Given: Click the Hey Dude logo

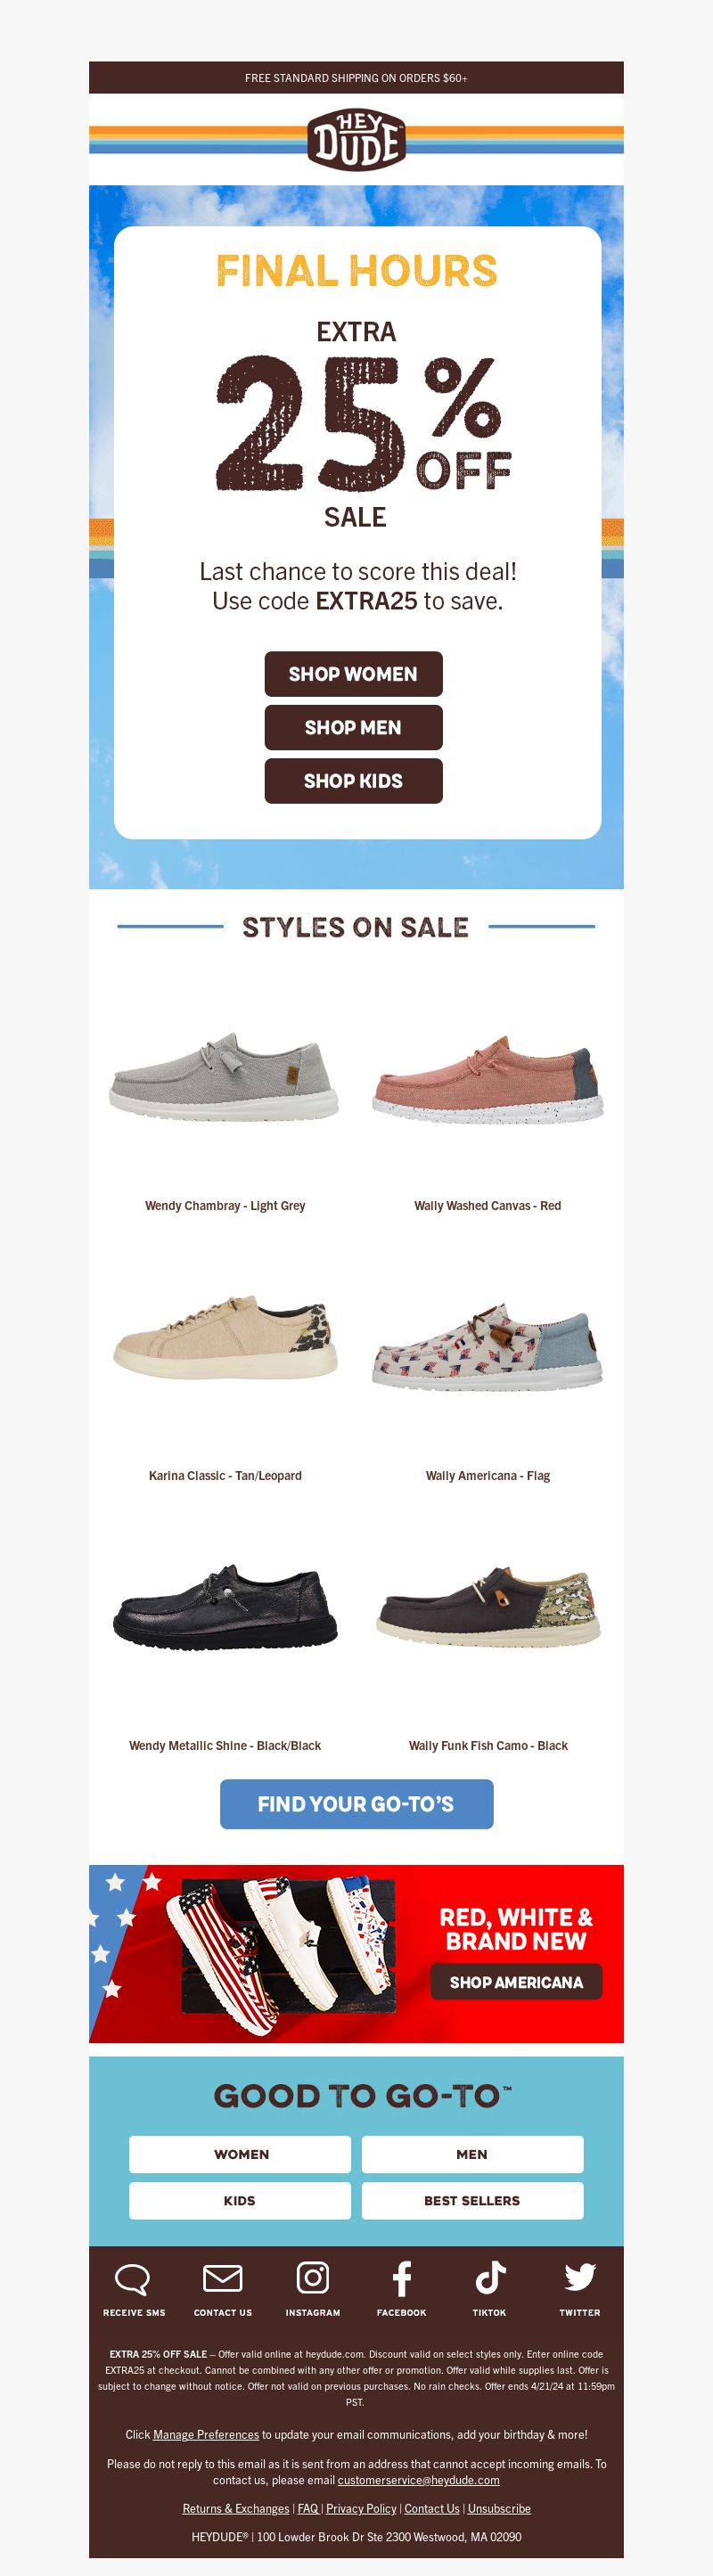Looking at the screenshot, I should 356,140.
